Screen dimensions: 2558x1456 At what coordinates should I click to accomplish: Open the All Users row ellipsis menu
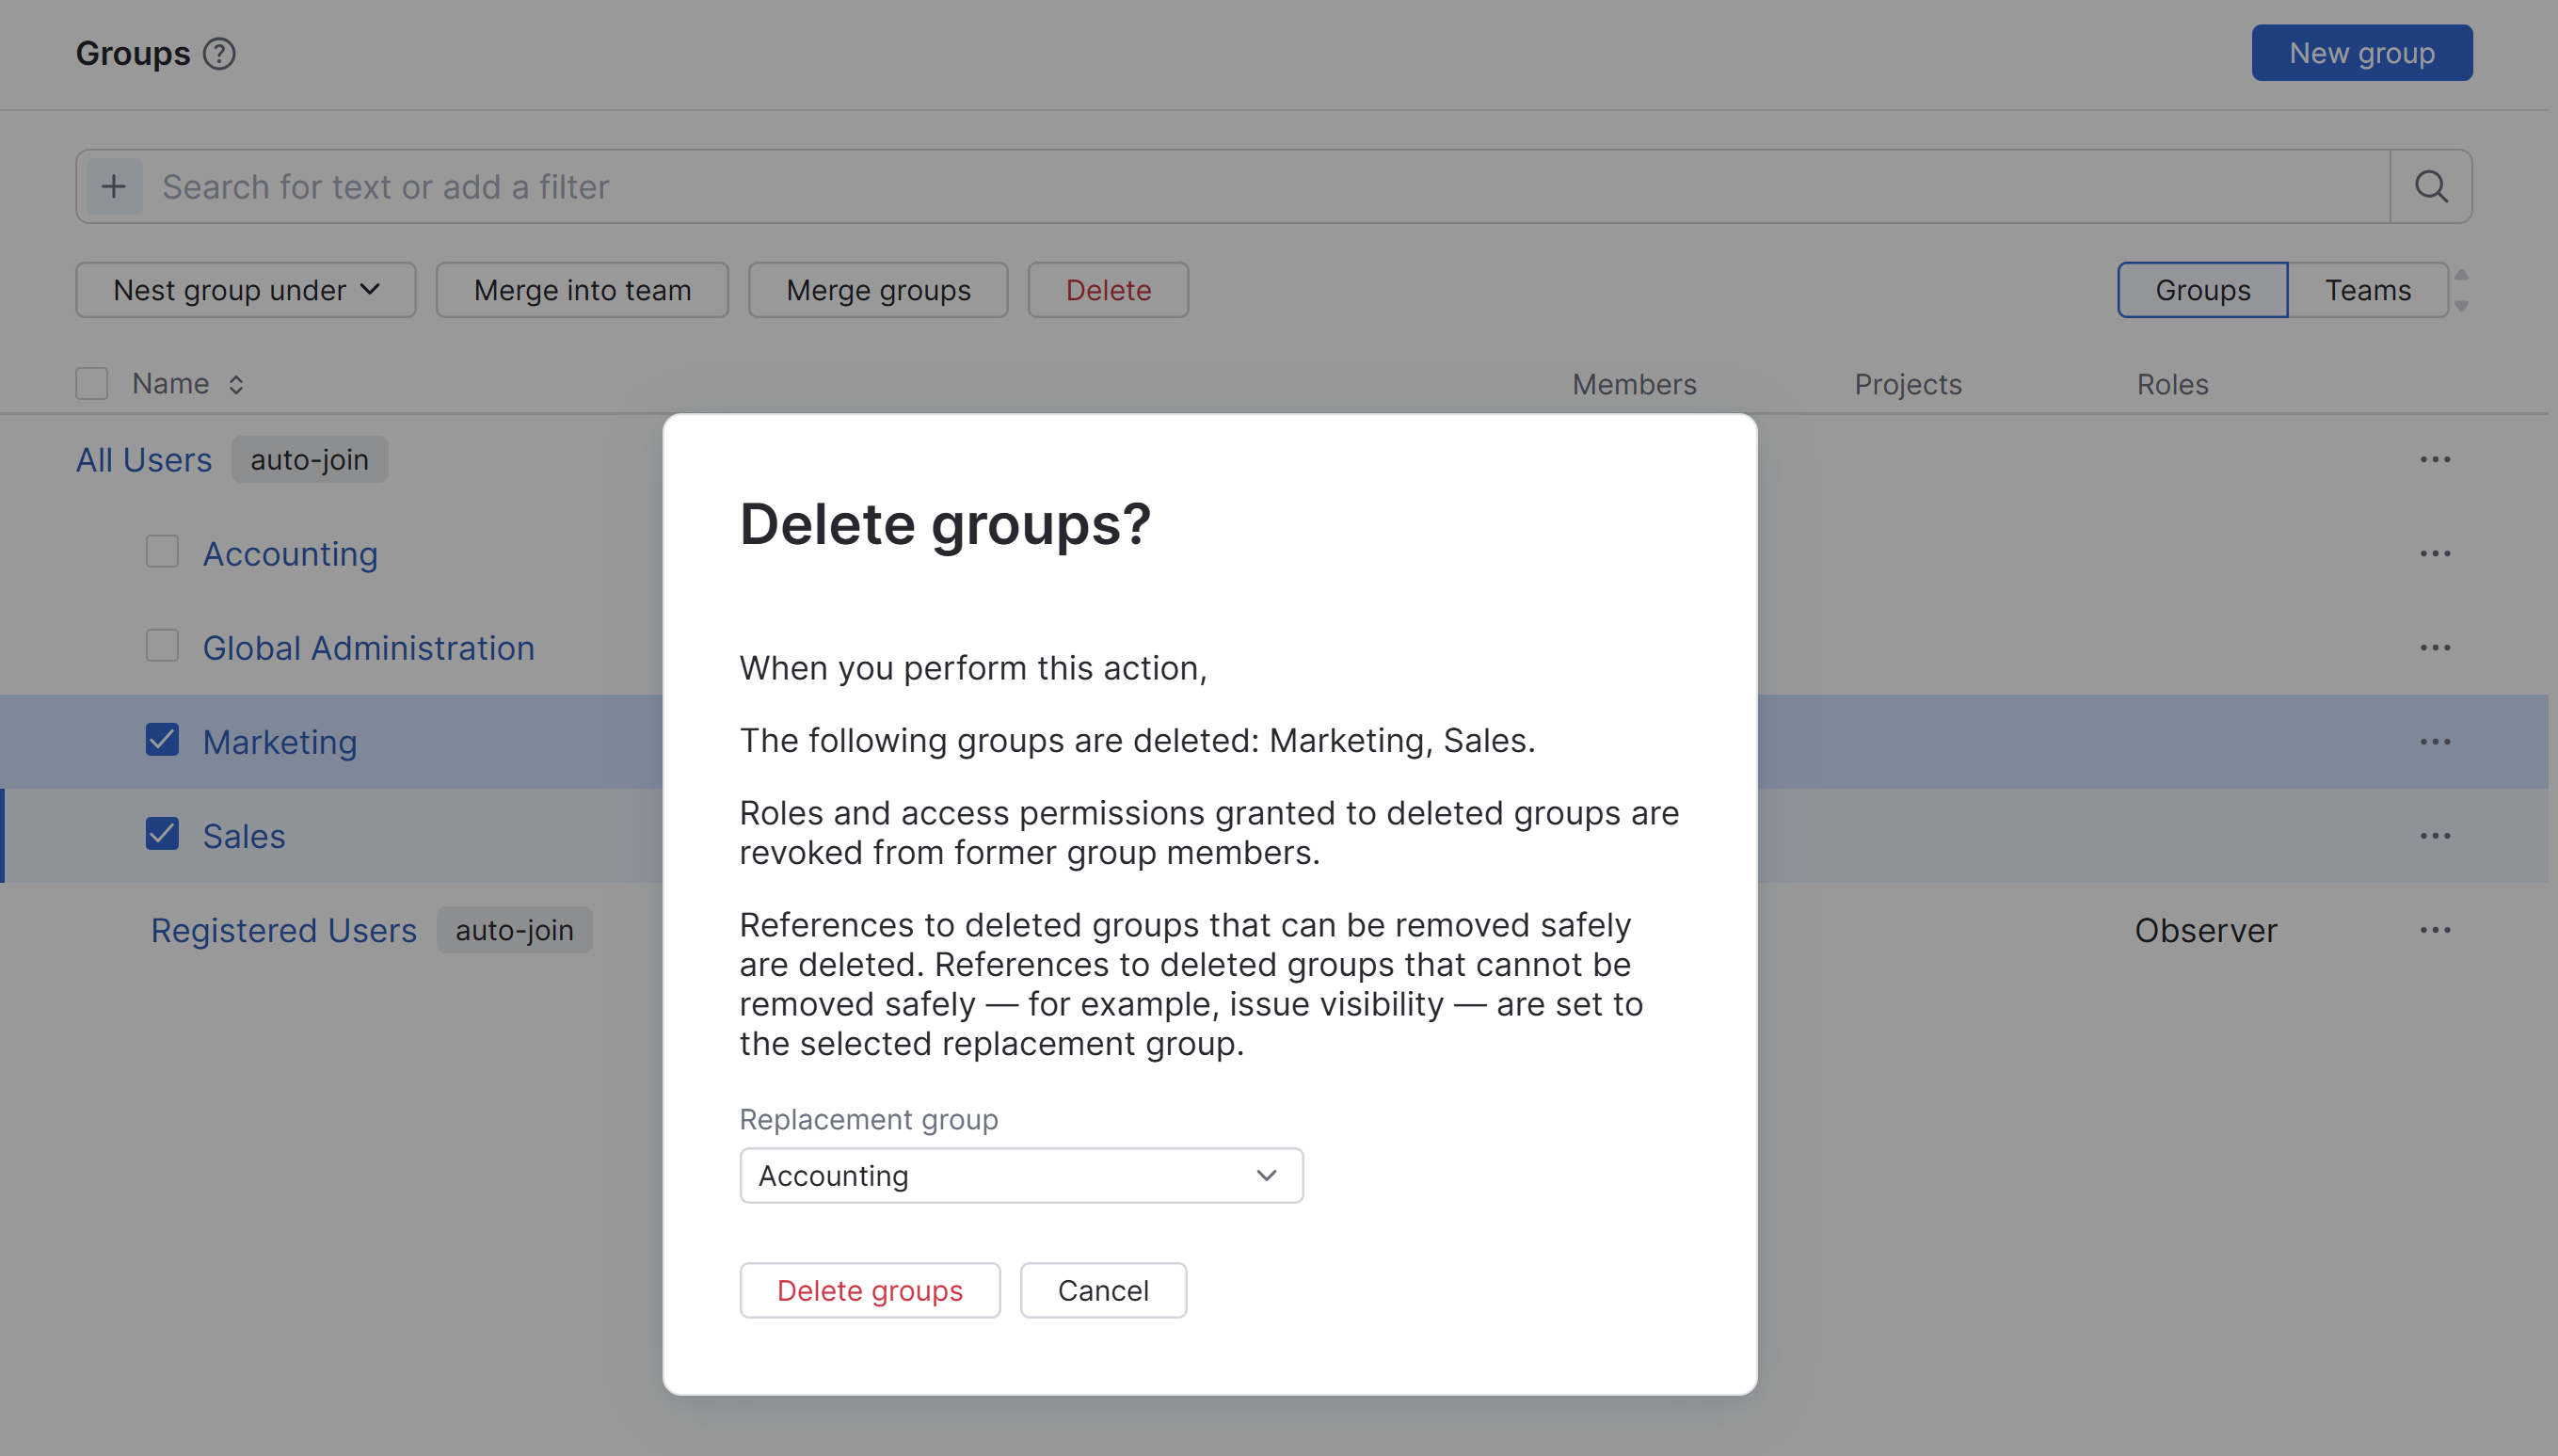2435,460
